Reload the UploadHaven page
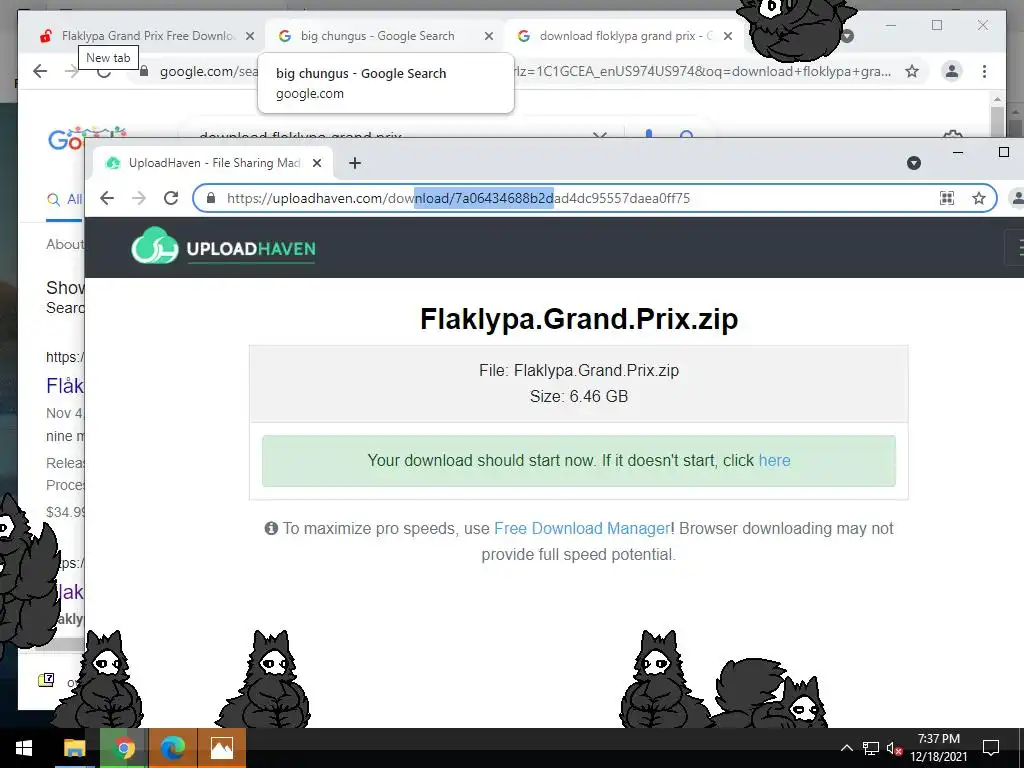1024x768 pixels. (171, 198)
